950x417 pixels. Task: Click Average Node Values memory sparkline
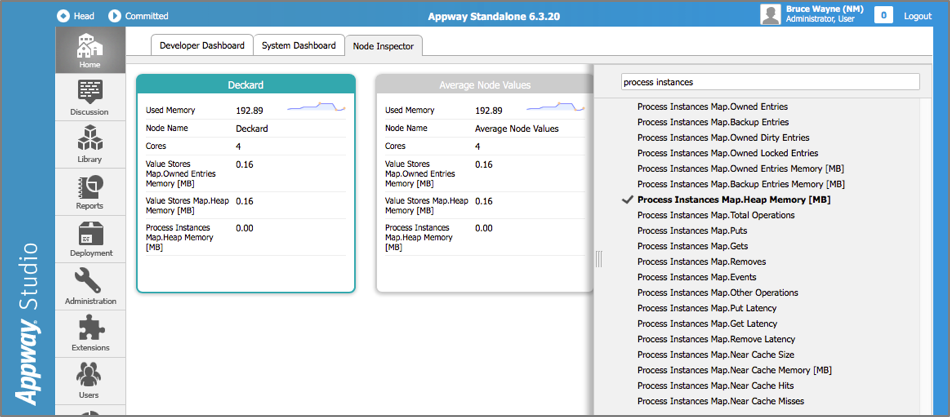pyautogui.click(x=556, y=107)
